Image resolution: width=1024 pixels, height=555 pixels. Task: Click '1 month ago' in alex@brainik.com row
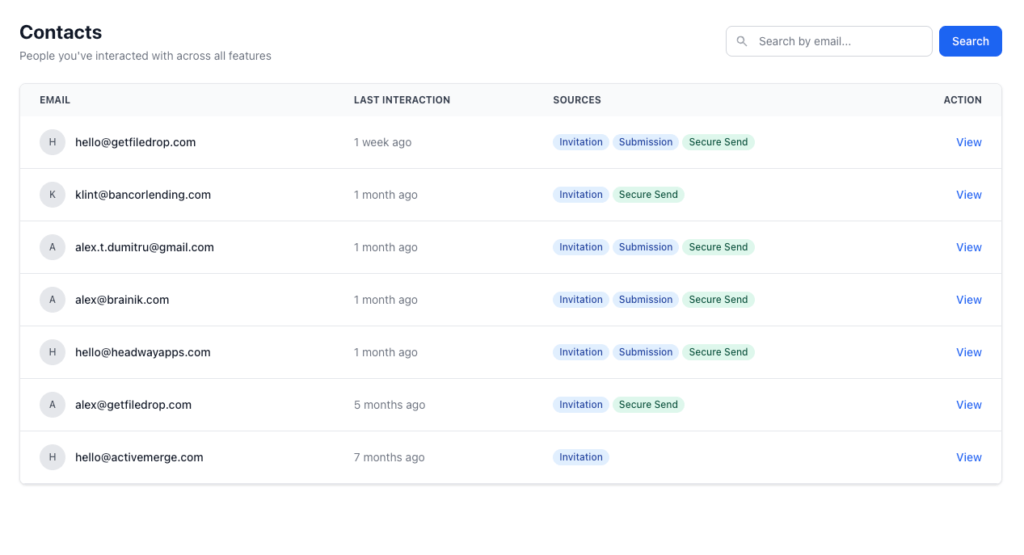385,300
